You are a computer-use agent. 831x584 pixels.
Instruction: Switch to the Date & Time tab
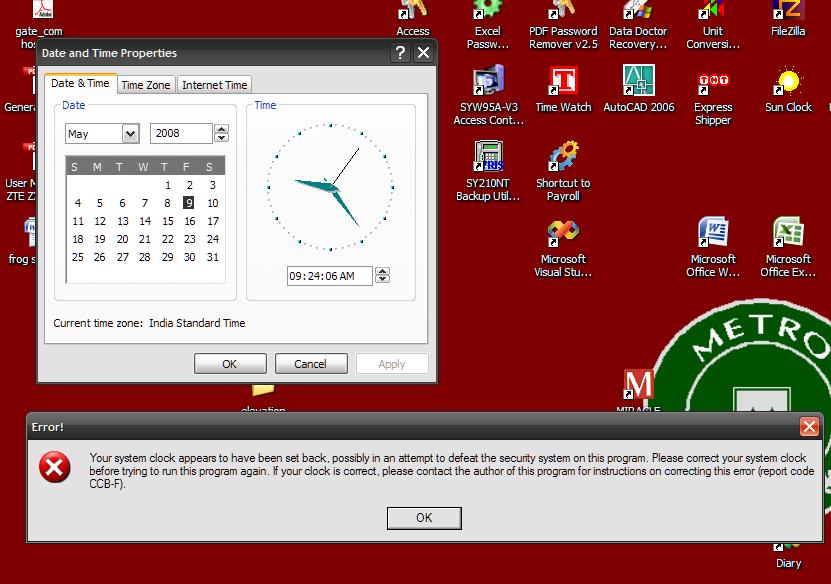coord(80,83)
